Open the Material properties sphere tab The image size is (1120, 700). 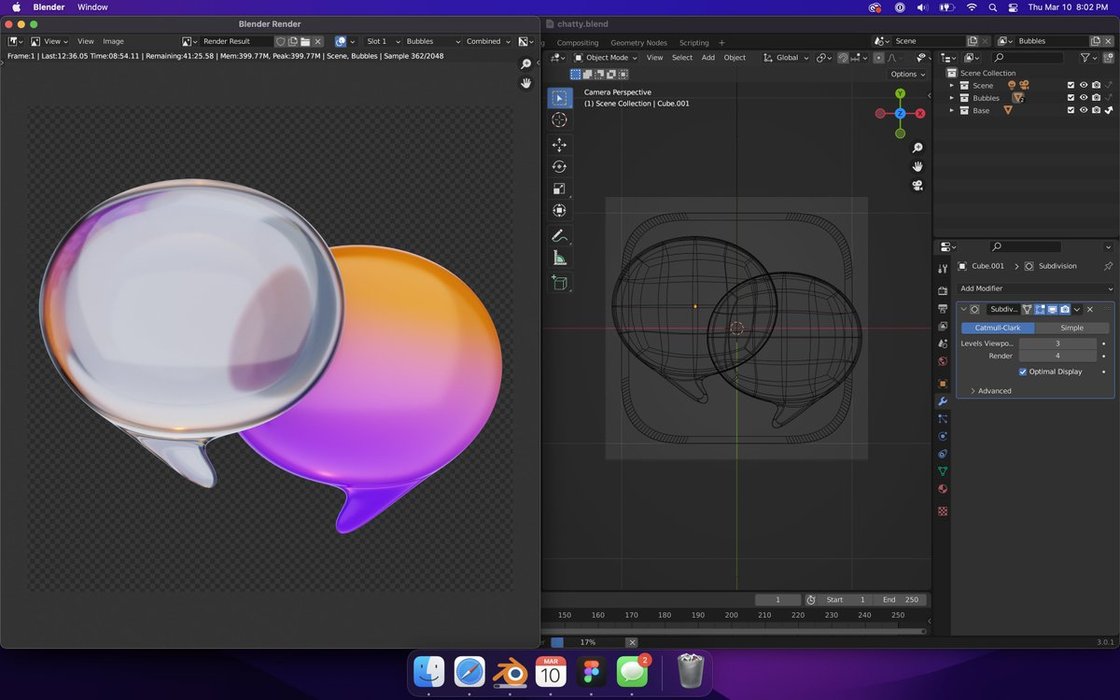(943, 489)
